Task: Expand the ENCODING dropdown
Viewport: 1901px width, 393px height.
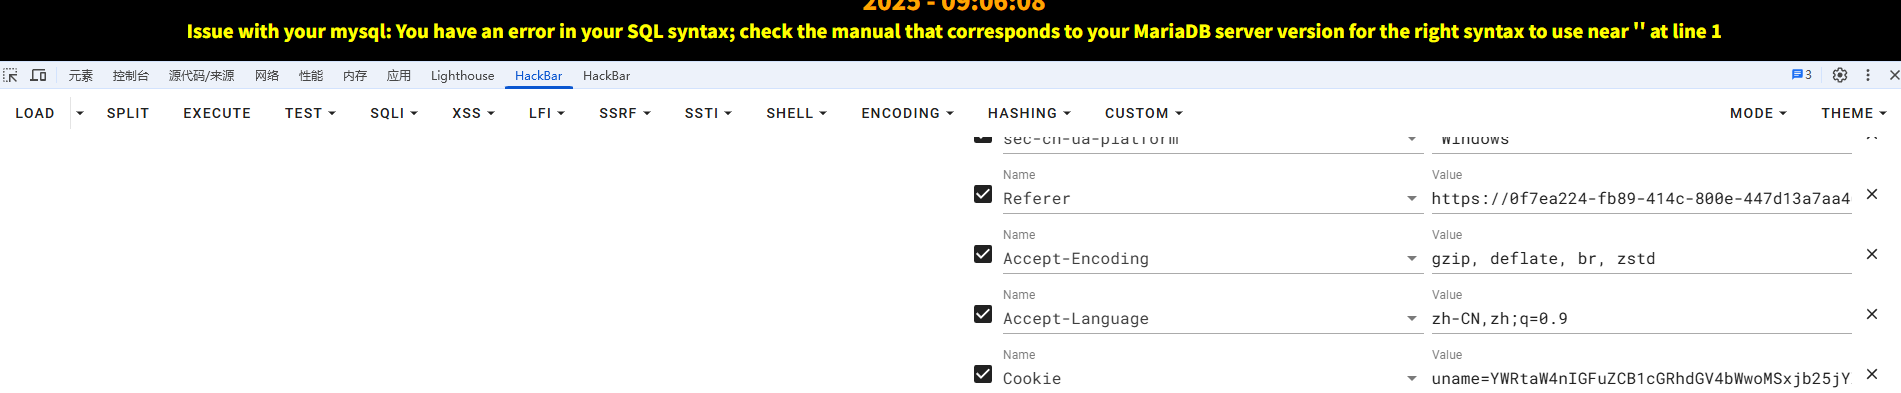Action: 907,113
